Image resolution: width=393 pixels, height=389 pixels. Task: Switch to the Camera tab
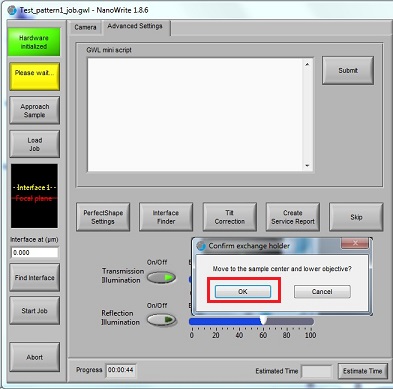pyautogui.click(x=85, y=27)
